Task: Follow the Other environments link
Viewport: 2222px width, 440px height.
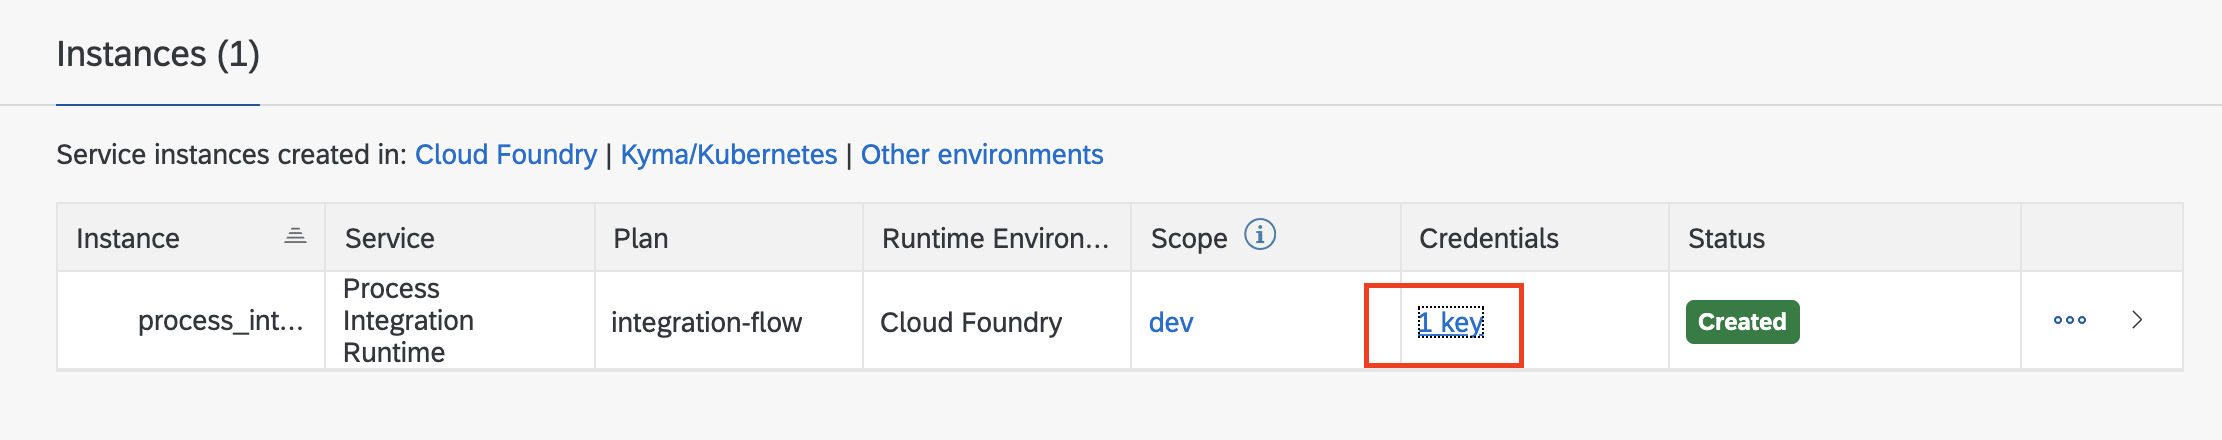Action: pos(981,155)
